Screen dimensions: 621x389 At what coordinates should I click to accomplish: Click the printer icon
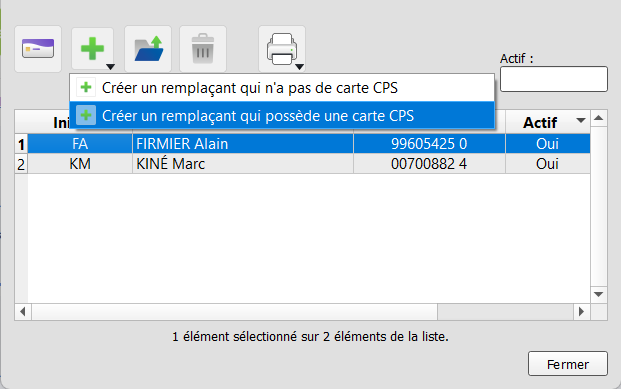[282, 49]
